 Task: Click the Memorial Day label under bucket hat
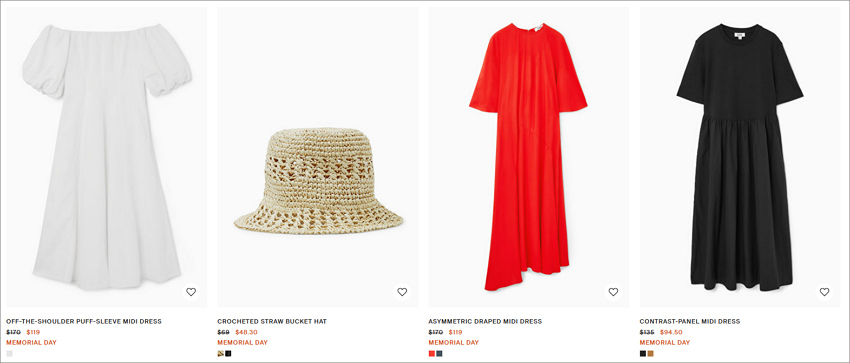[242, 342]
